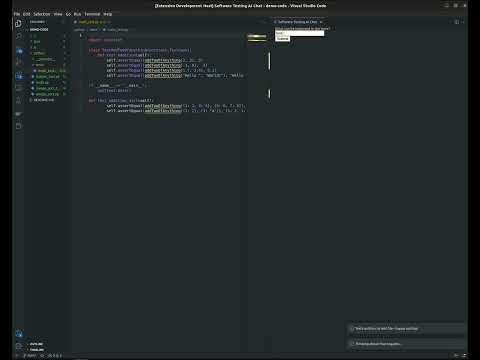
Task: Open the Terminal menu
Action: tap(92, 14)
